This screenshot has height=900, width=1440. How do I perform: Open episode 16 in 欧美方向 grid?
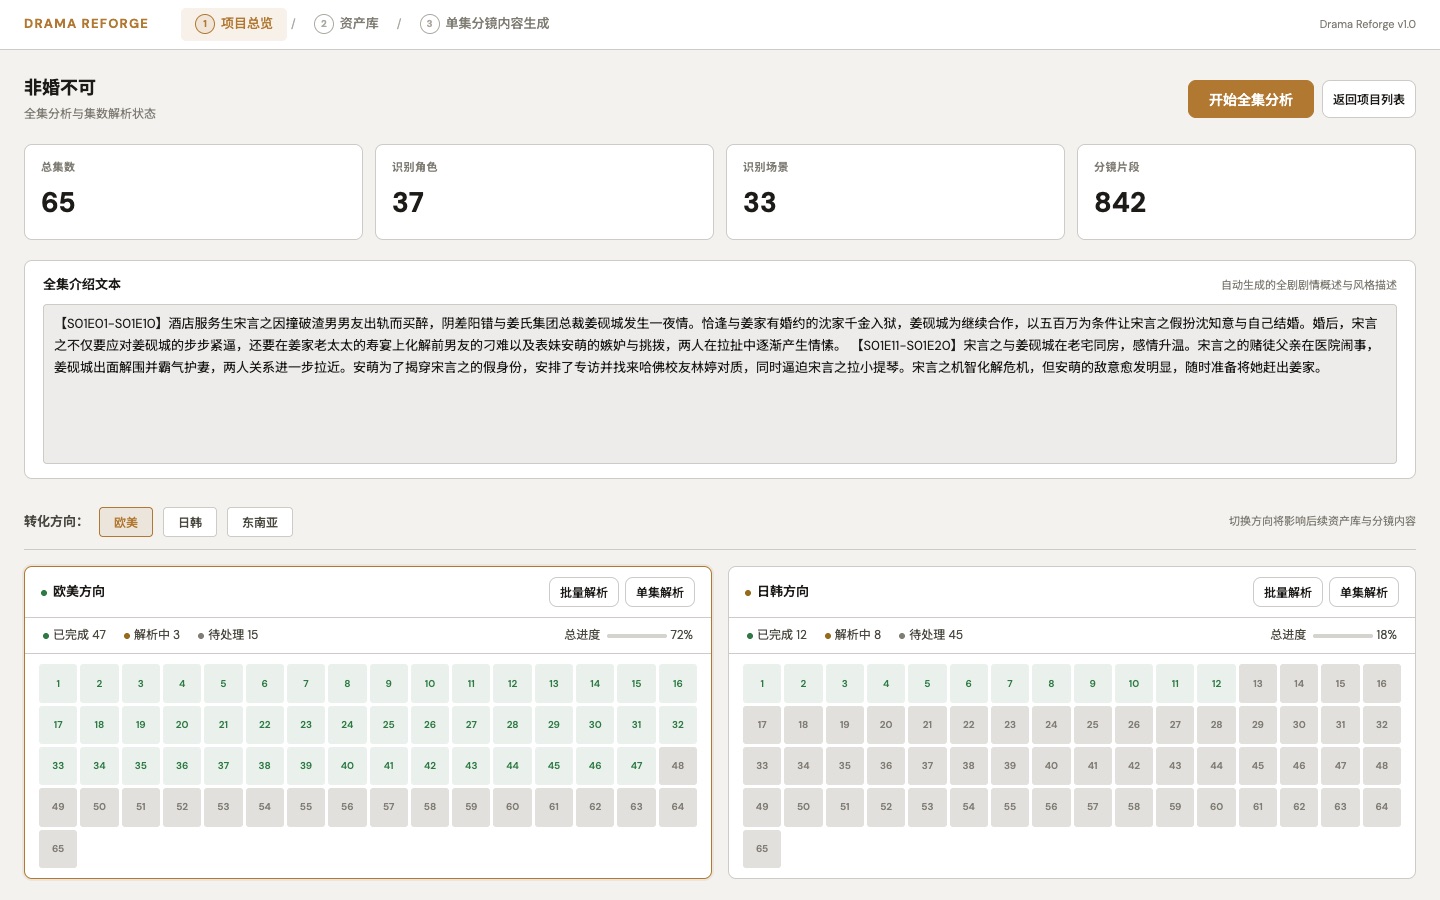pyautogui.click(x=678, y=684)
